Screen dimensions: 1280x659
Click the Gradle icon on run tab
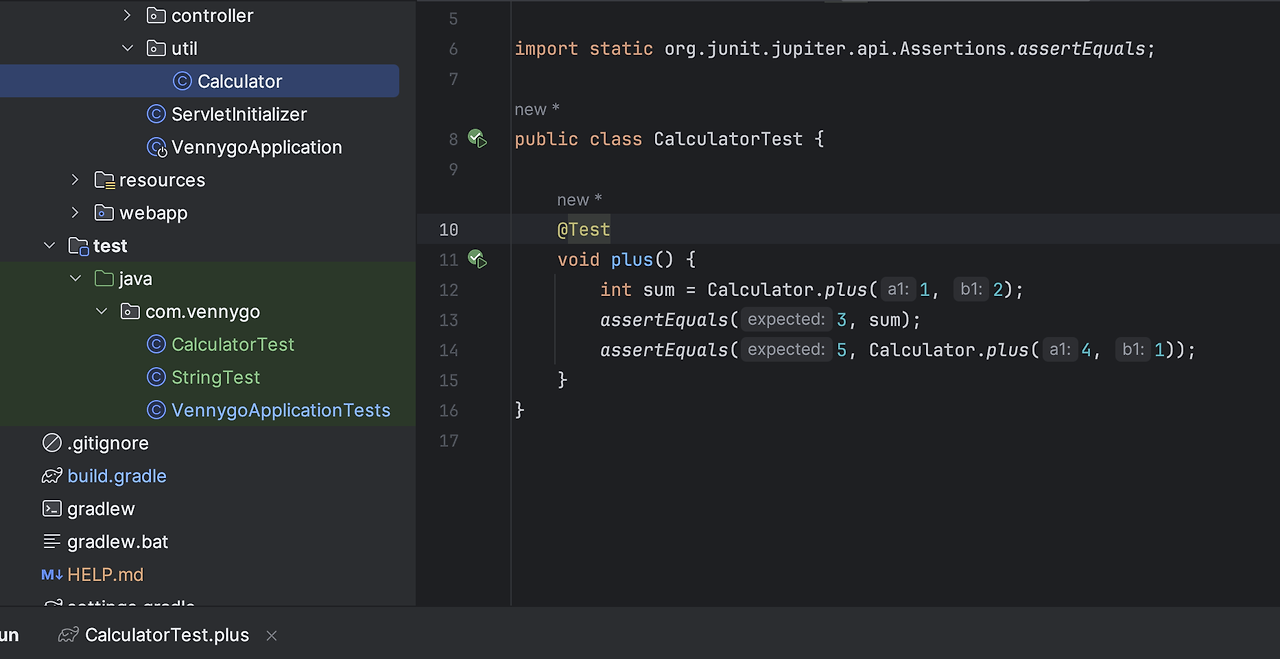click(68, 635)
